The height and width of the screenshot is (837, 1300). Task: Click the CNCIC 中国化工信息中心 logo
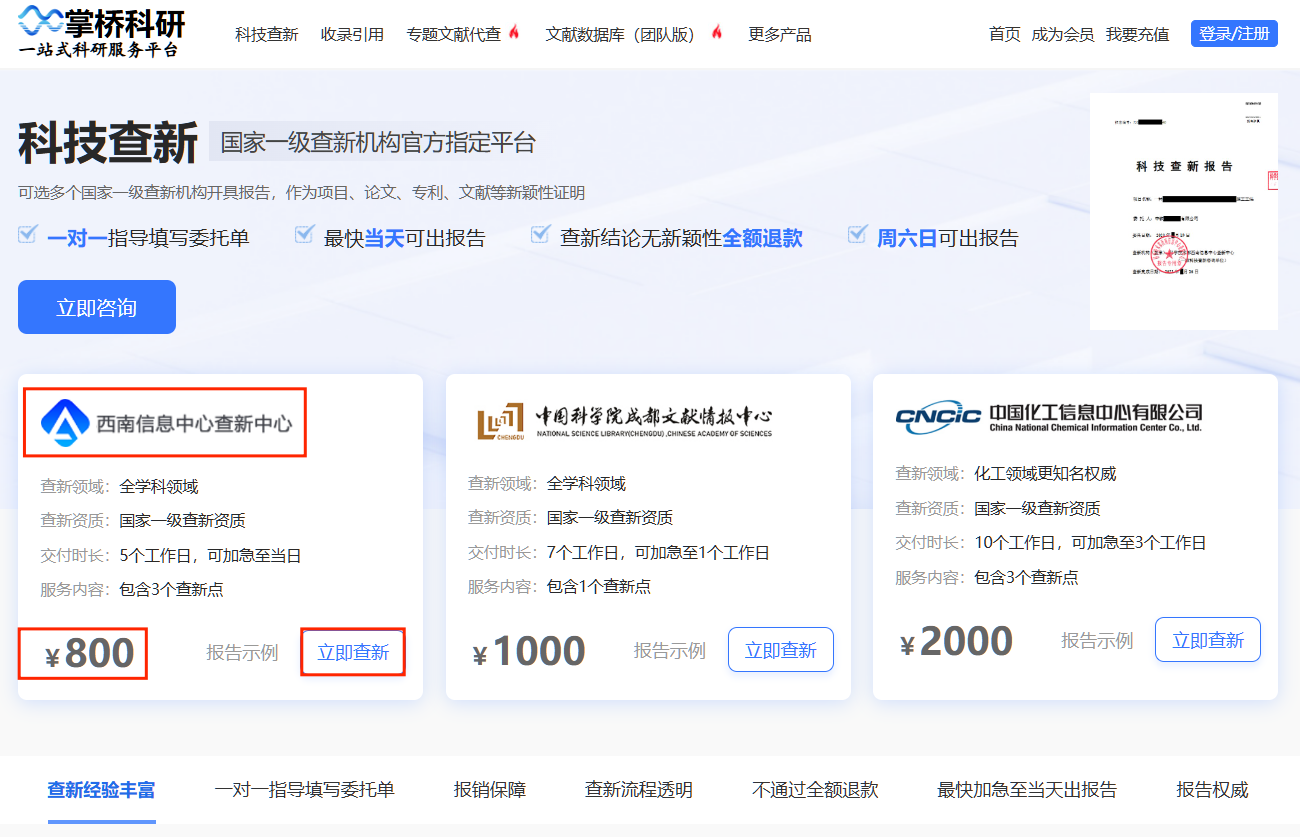click(x=1049, y=417)
